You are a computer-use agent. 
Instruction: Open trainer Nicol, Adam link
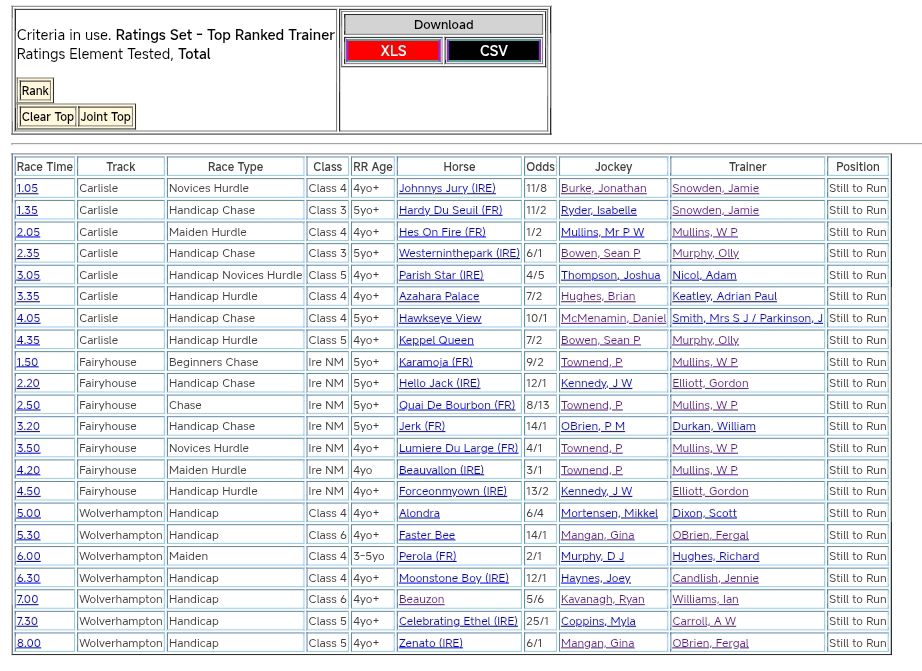pyautogui.click(x=704, y=275)
